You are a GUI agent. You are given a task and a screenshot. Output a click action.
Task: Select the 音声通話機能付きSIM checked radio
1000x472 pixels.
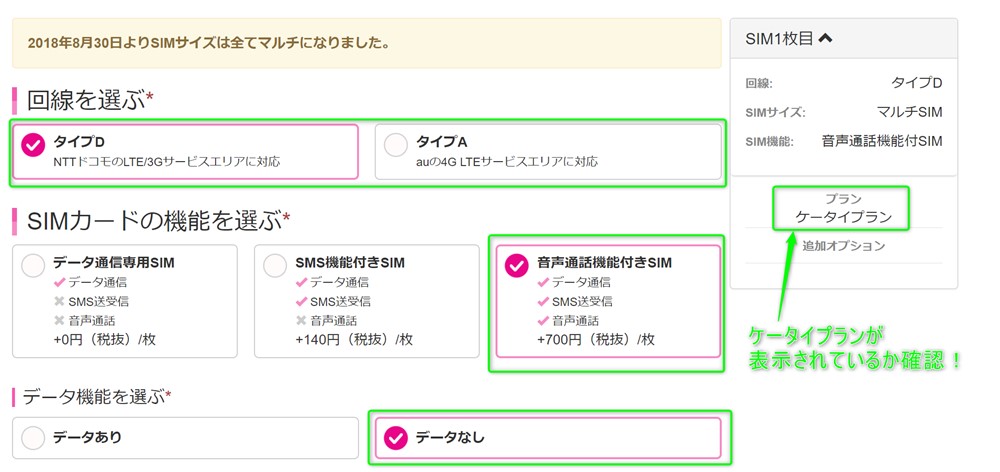pos(516,265)
